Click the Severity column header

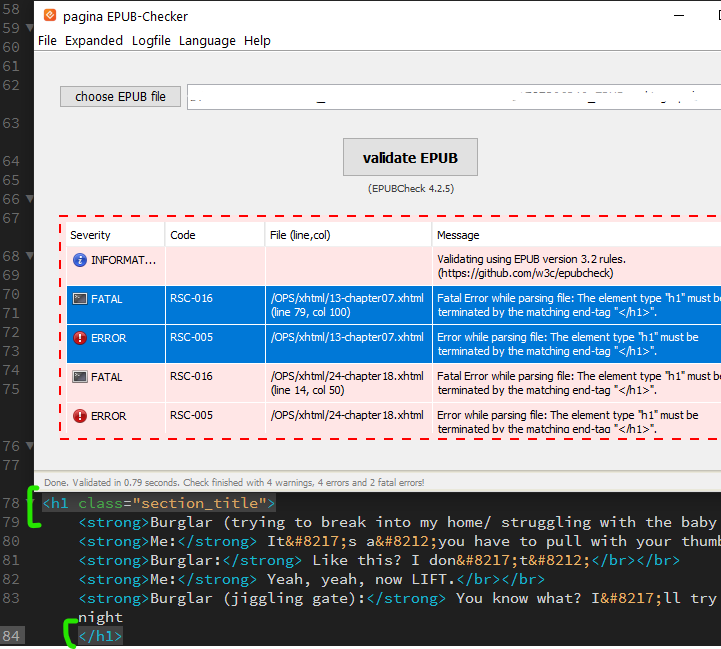pyautogui.click(x=115, y=235)
